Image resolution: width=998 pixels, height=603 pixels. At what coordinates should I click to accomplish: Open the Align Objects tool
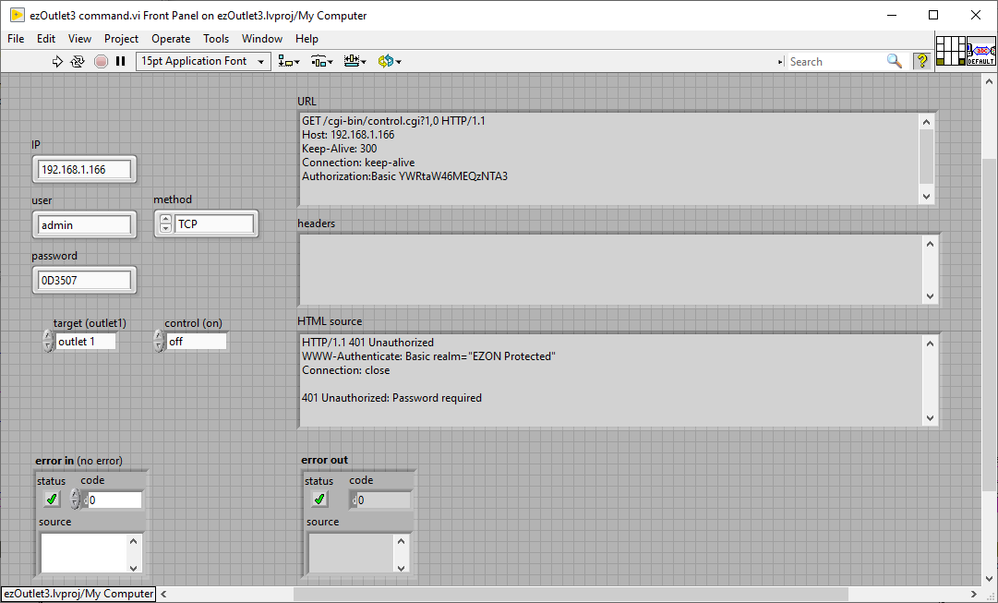point(288,62)
